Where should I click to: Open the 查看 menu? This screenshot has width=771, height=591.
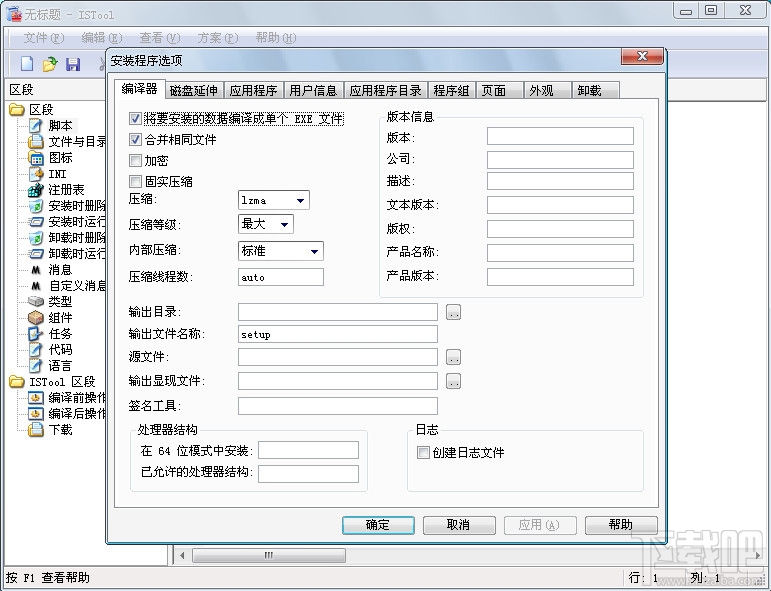click(159, 37)
